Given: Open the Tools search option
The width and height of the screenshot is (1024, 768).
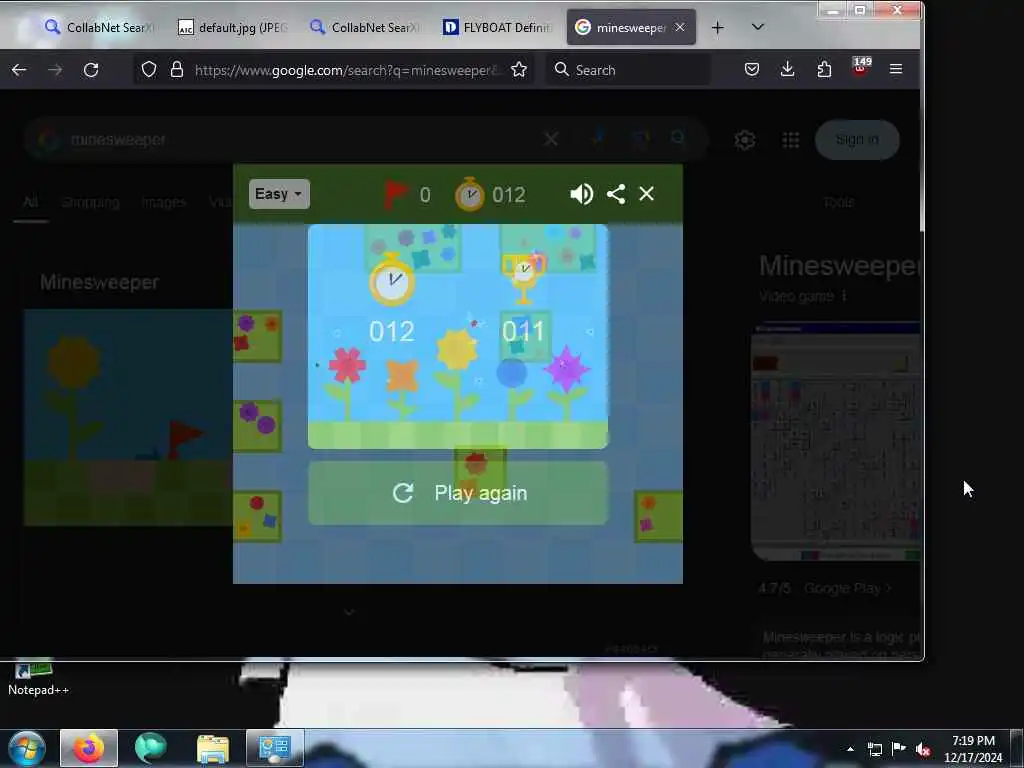Looking at the screenshot, I should (x=839, y=202).
